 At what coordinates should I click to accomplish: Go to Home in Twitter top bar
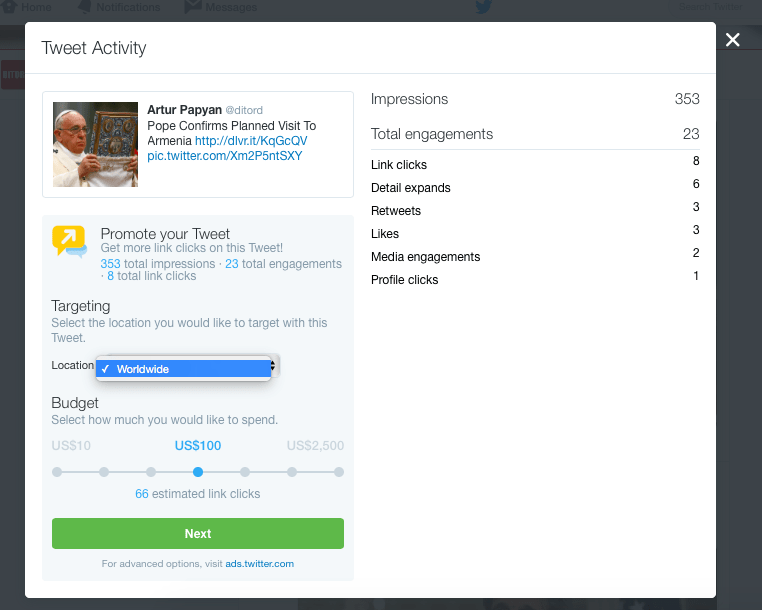point(27,7)
